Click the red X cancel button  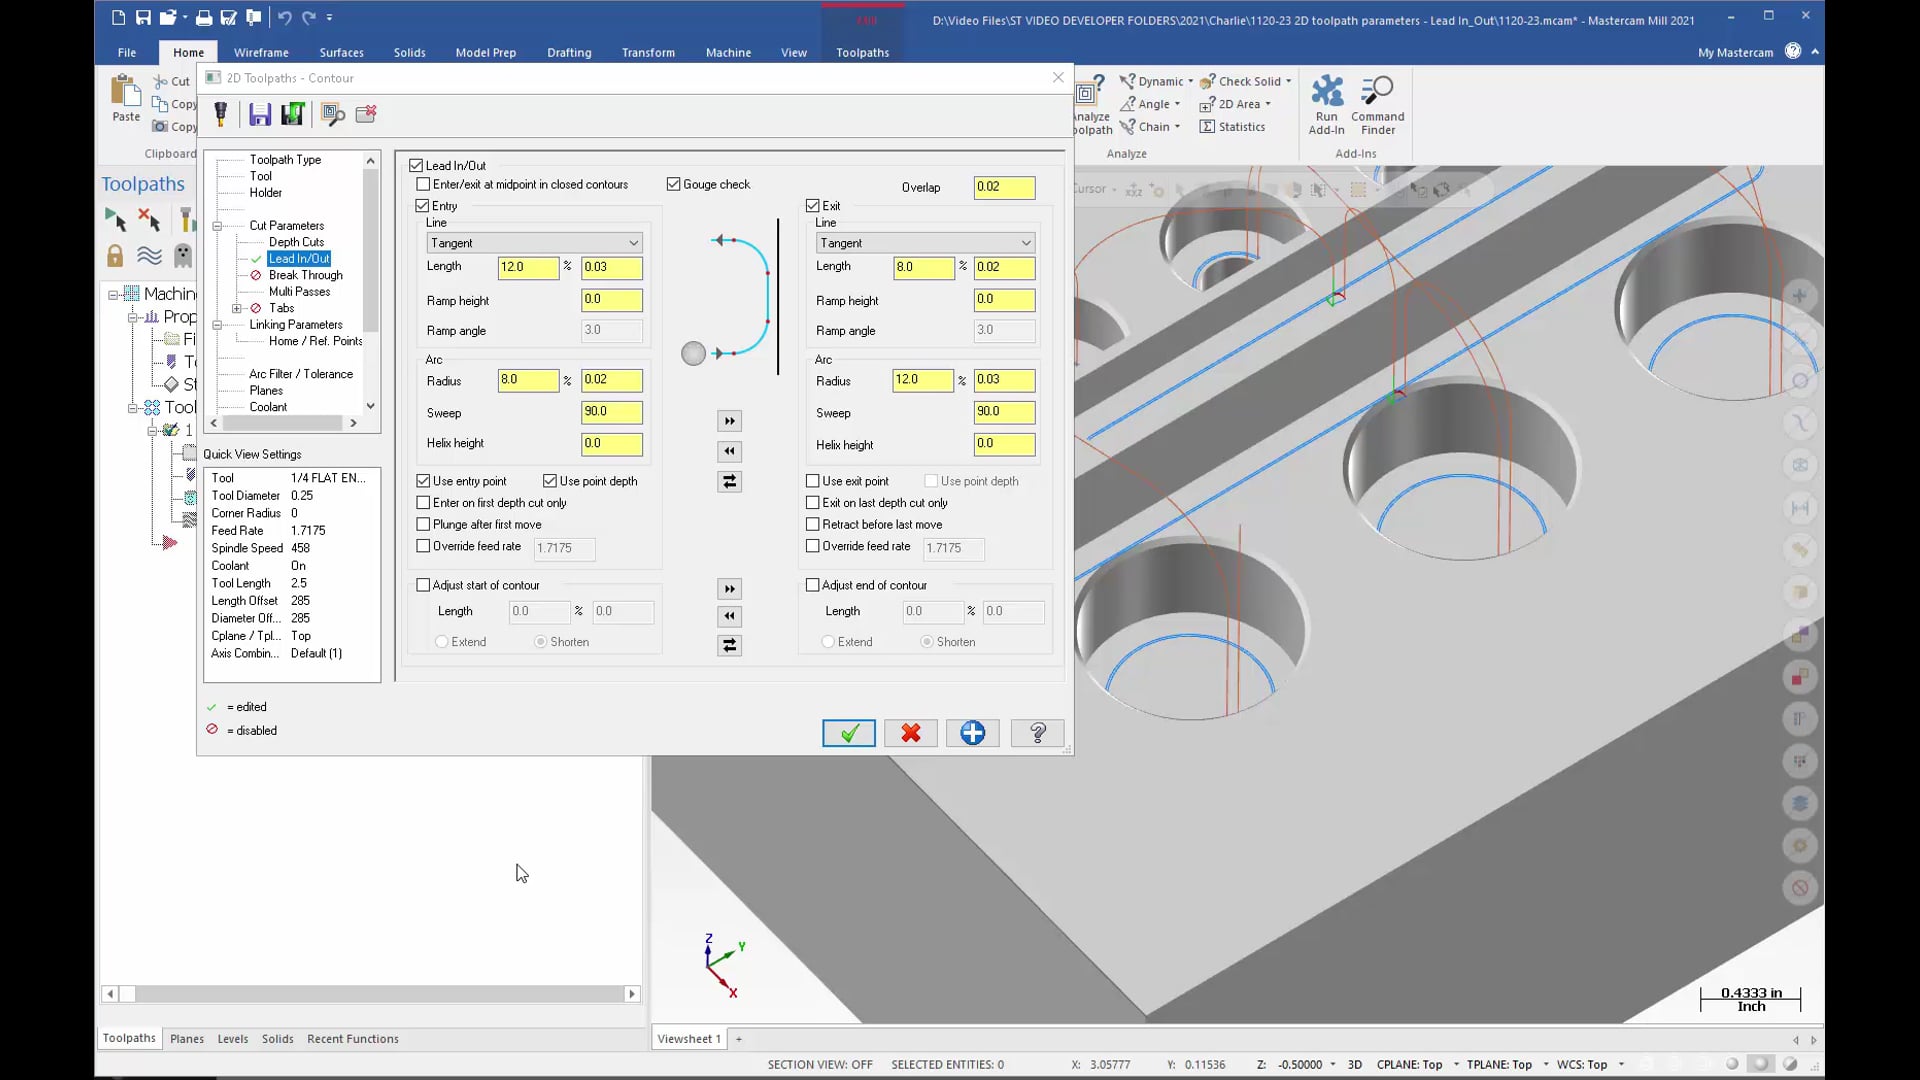point(911,733)
